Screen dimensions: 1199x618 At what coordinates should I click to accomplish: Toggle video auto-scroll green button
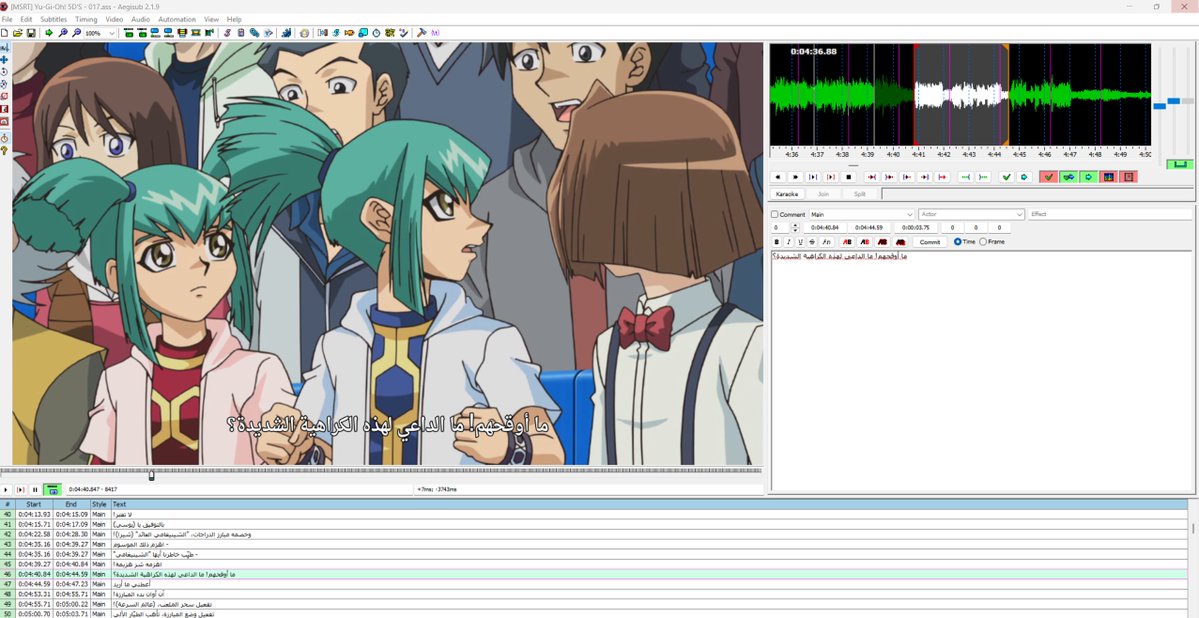point(53,490)
